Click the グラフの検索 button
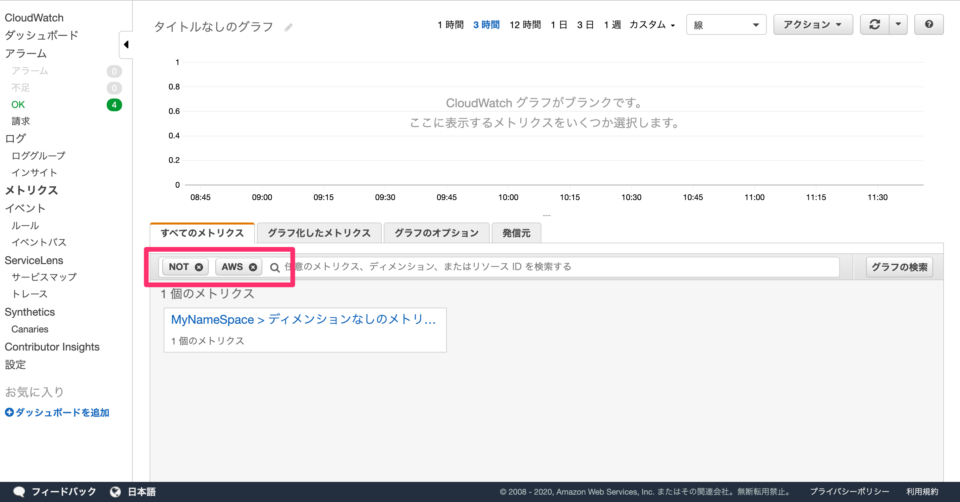The image size is (960, 502). pyautogui.click(x=899, y=267)
